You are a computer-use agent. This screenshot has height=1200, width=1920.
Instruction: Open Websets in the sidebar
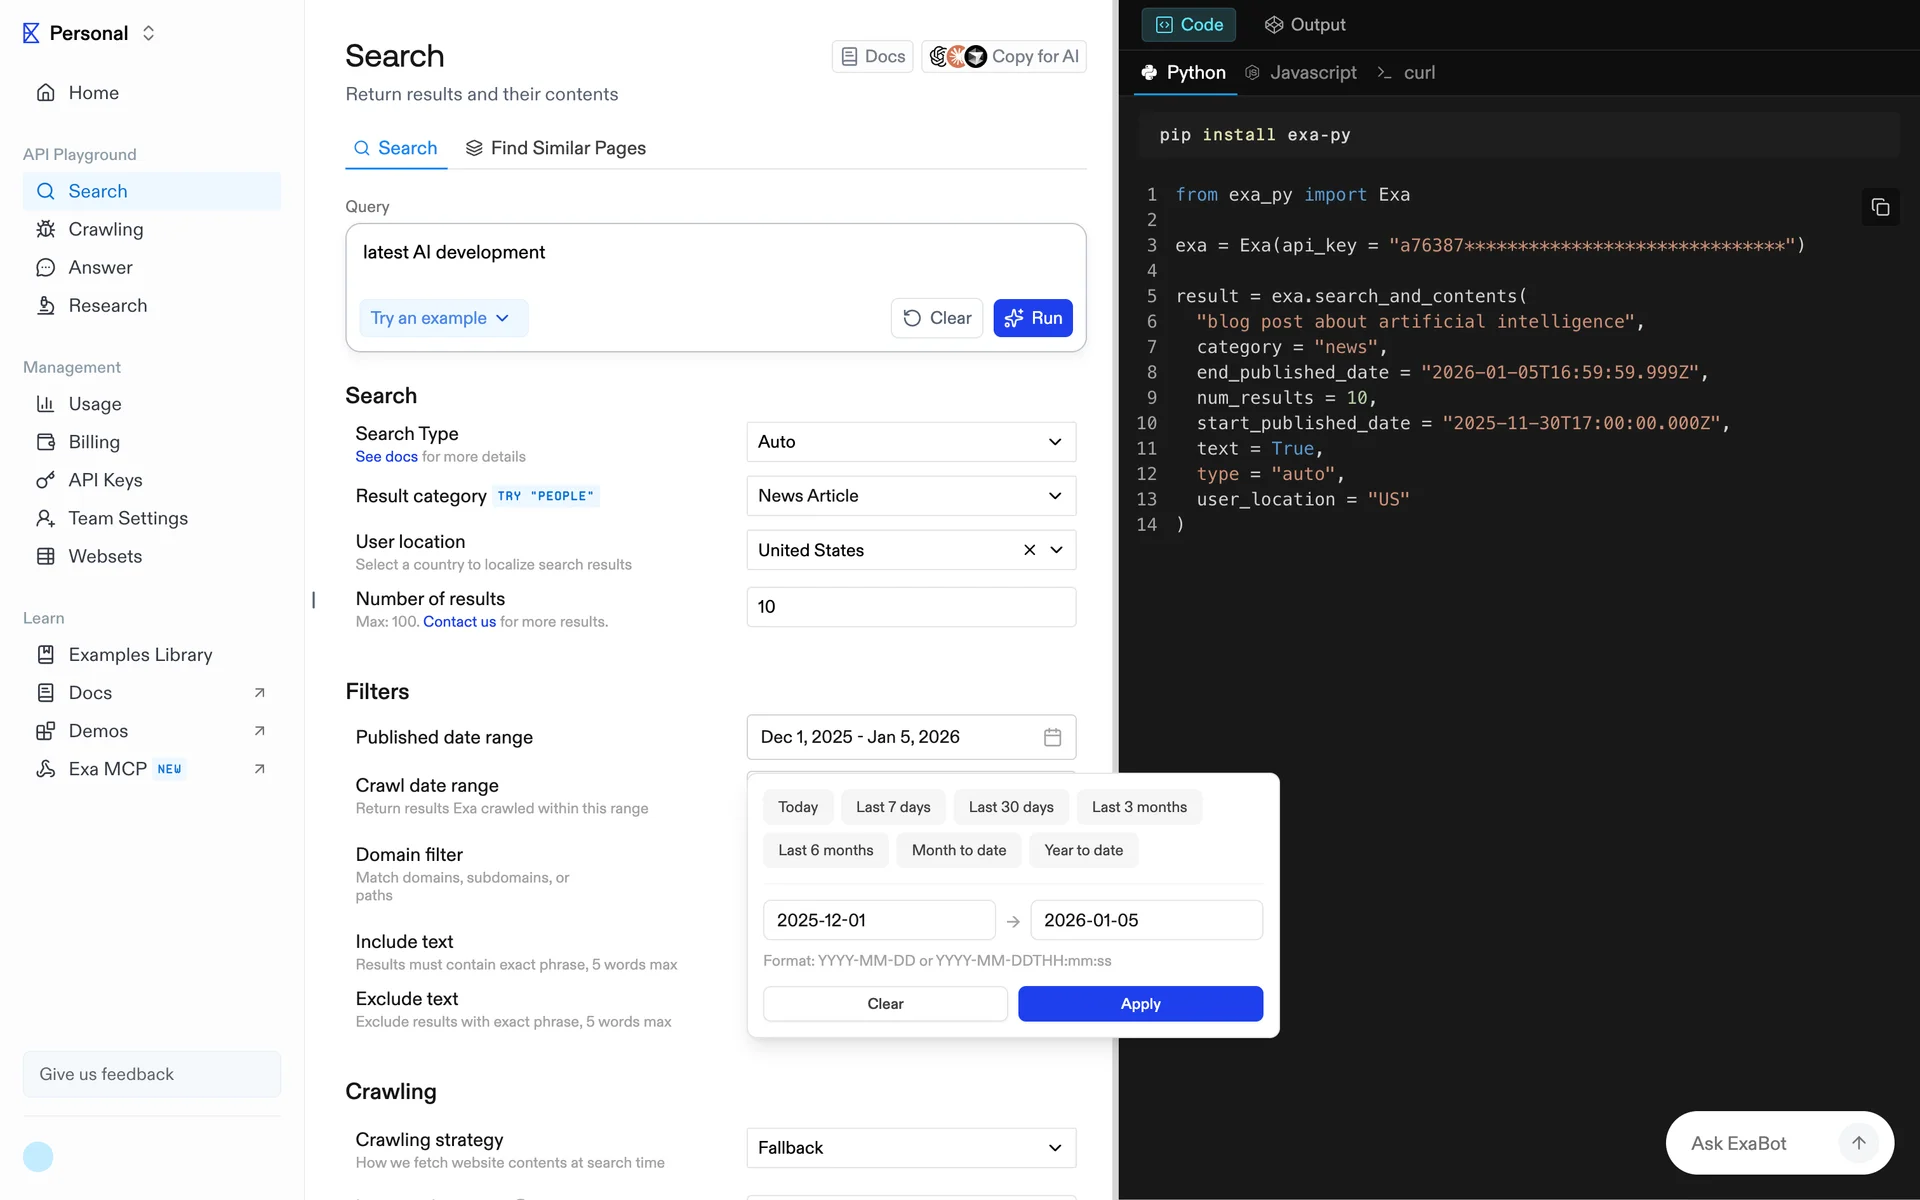point(105,556)
